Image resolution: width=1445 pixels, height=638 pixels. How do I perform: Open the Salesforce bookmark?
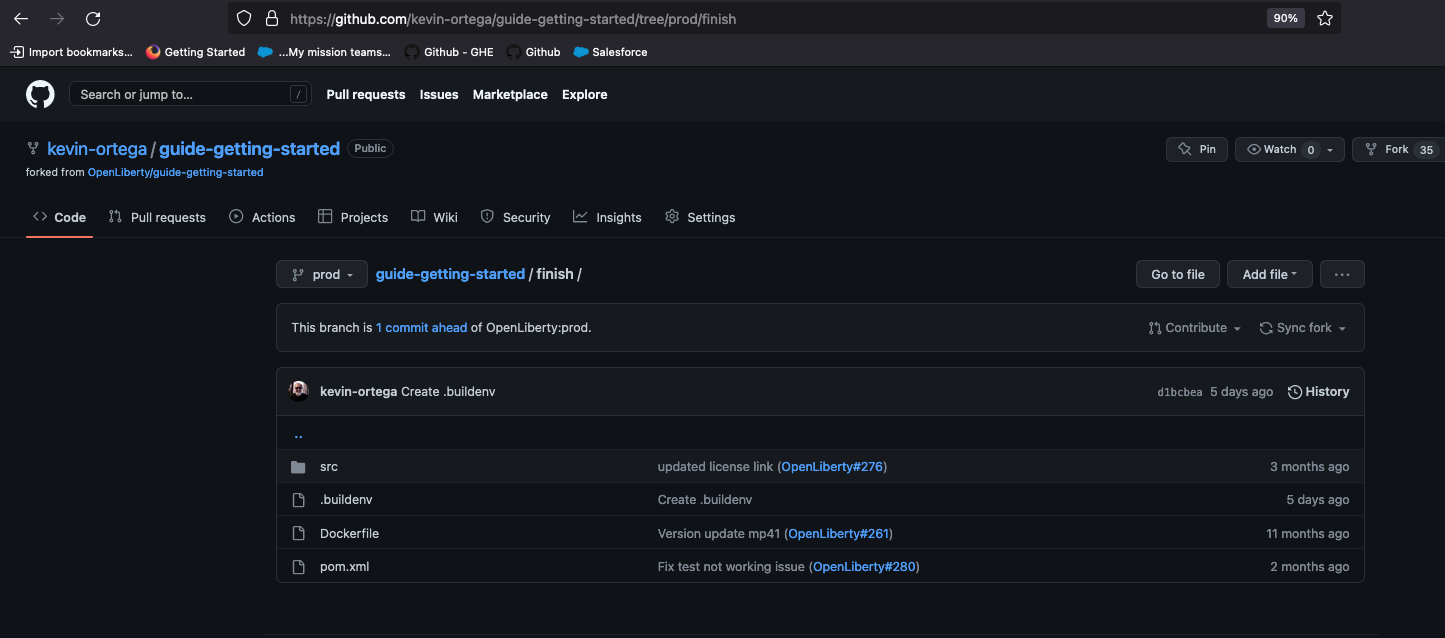click(x=610, y=52)
